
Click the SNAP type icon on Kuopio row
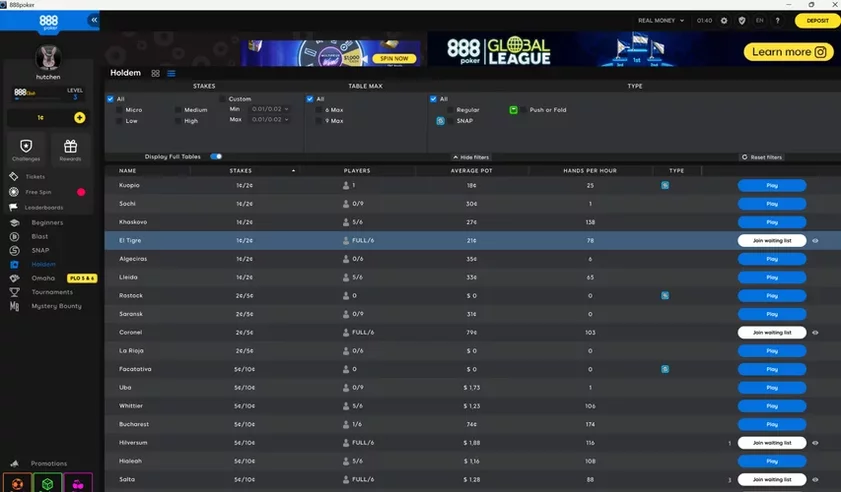pos(665,185)
